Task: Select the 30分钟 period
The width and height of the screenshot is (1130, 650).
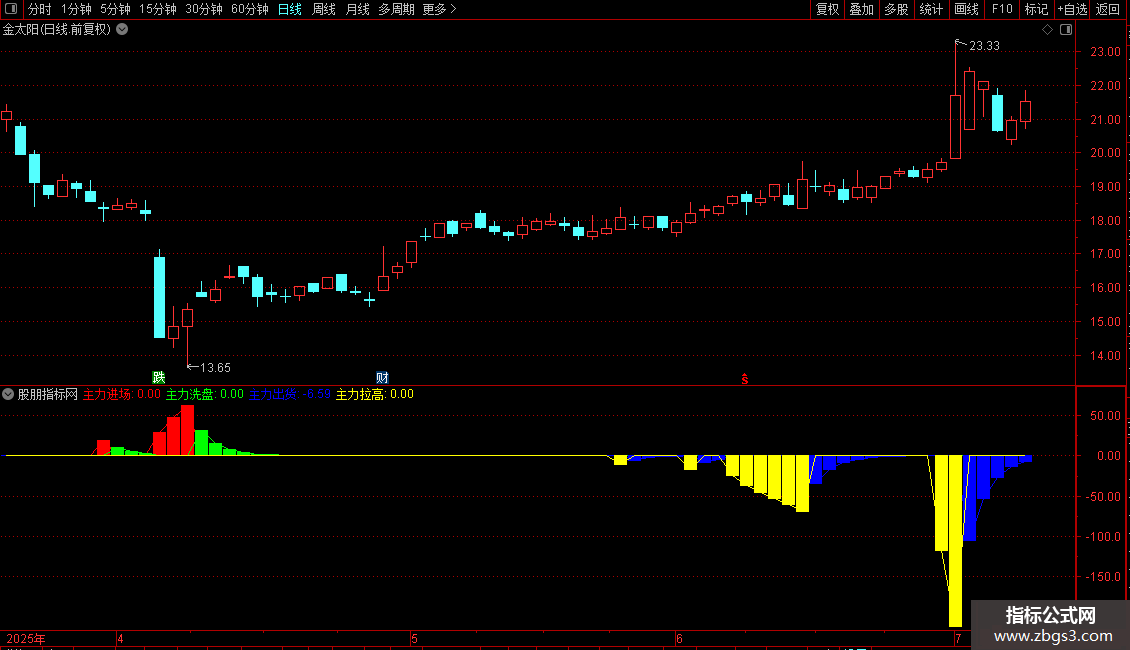Action: coord(203,9)
